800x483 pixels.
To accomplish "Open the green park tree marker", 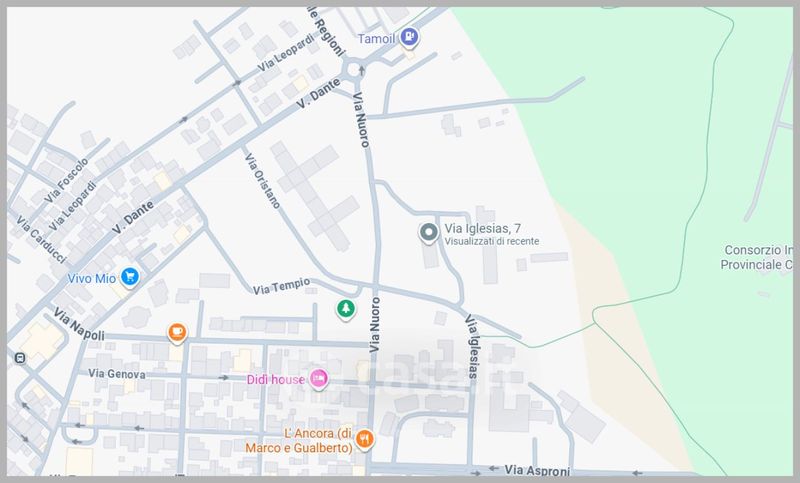I will pyautogui.click(x=345, y=309).
